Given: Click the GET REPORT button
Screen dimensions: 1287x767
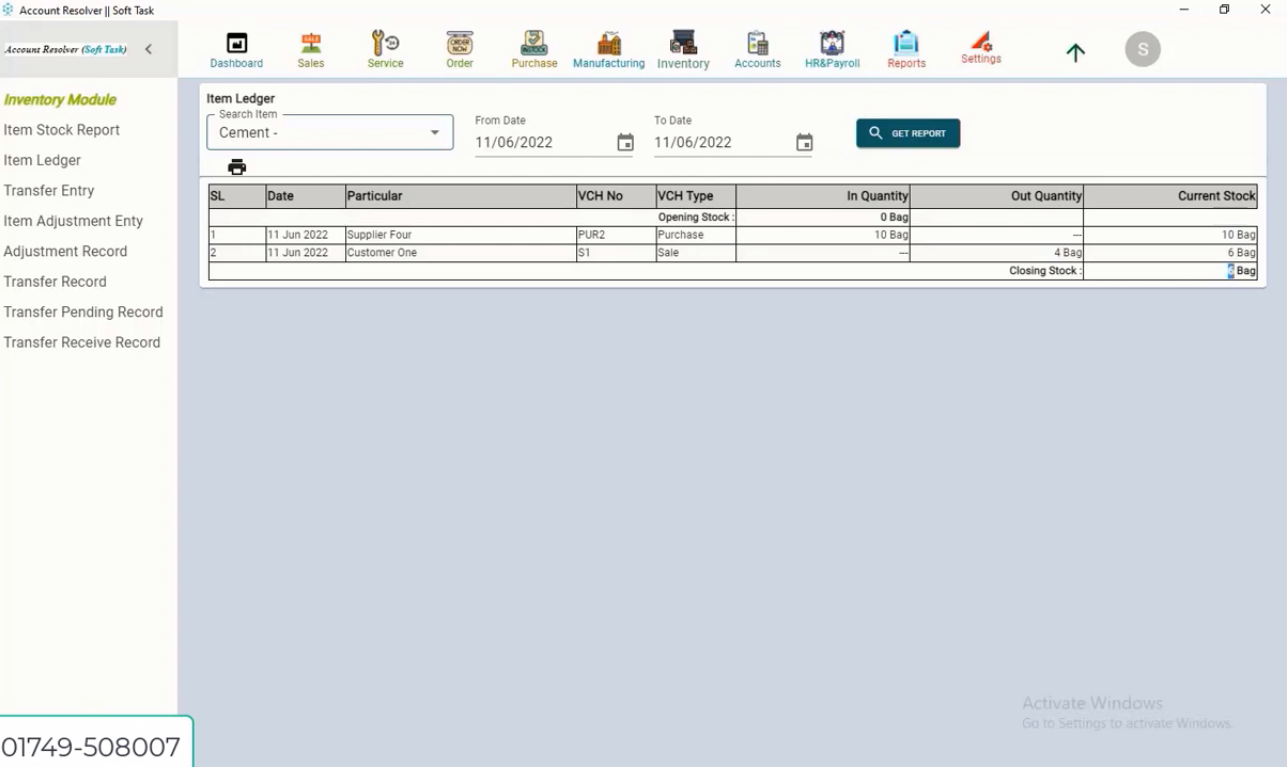Looking at the screenshot, I should point(907,132).
